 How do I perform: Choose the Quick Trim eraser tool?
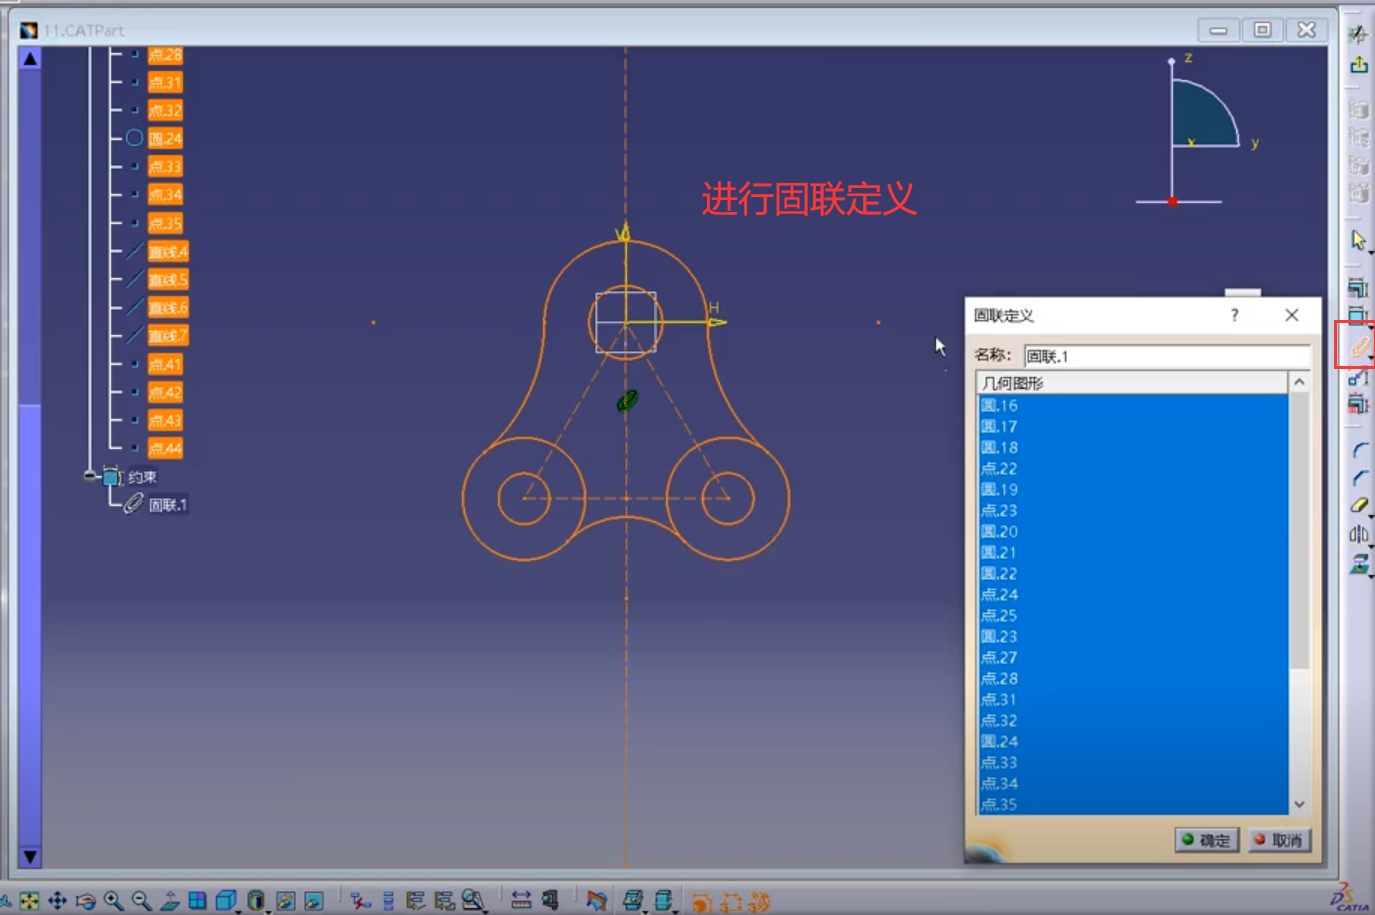pos(1359,506)
